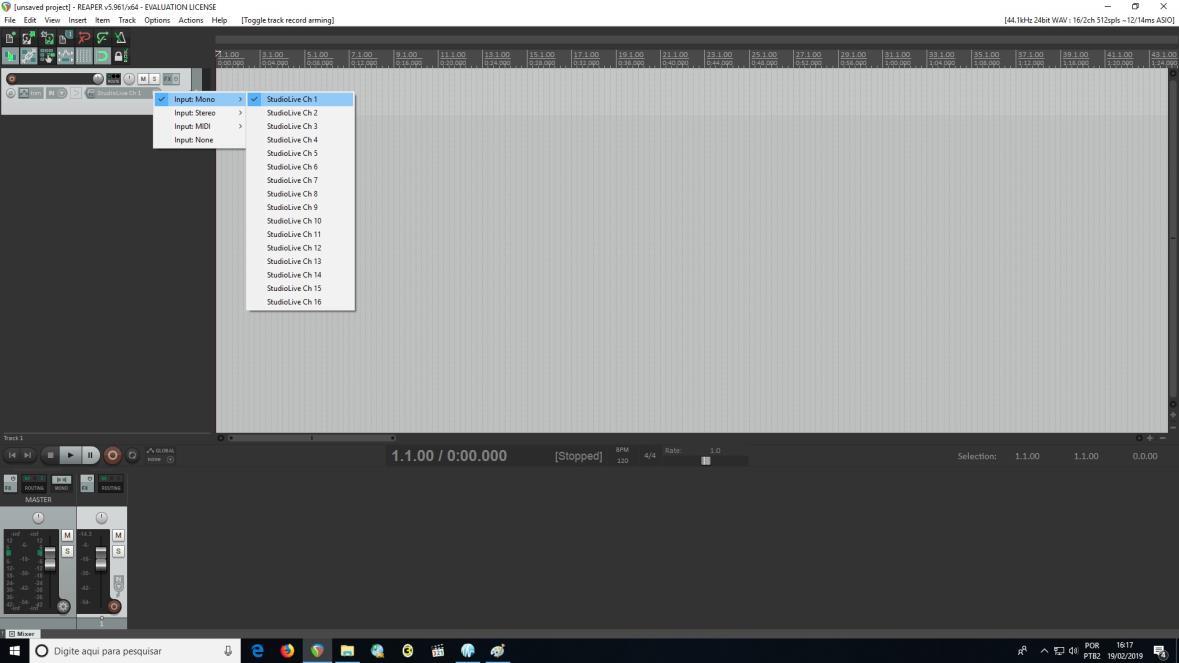
Task: Open Master ROUTING button in mixer
Action: (34, 483)
